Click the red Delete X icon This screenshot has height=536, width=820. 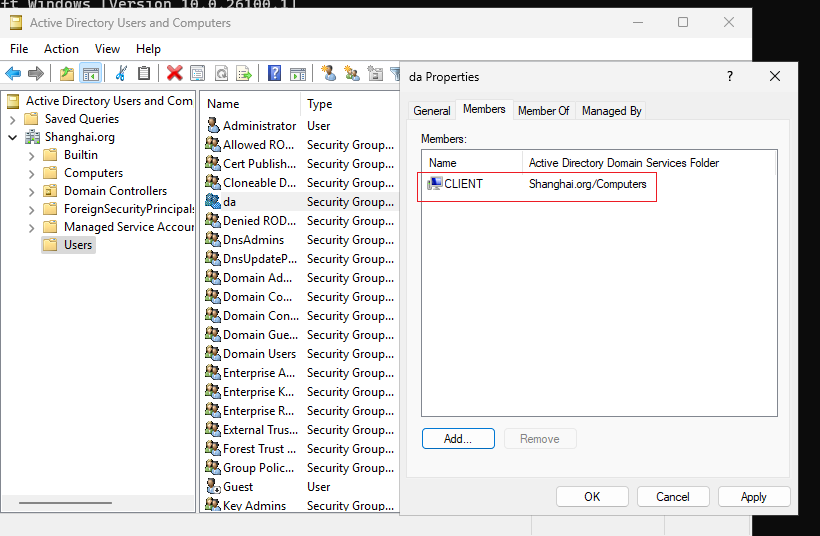(174, 73)
